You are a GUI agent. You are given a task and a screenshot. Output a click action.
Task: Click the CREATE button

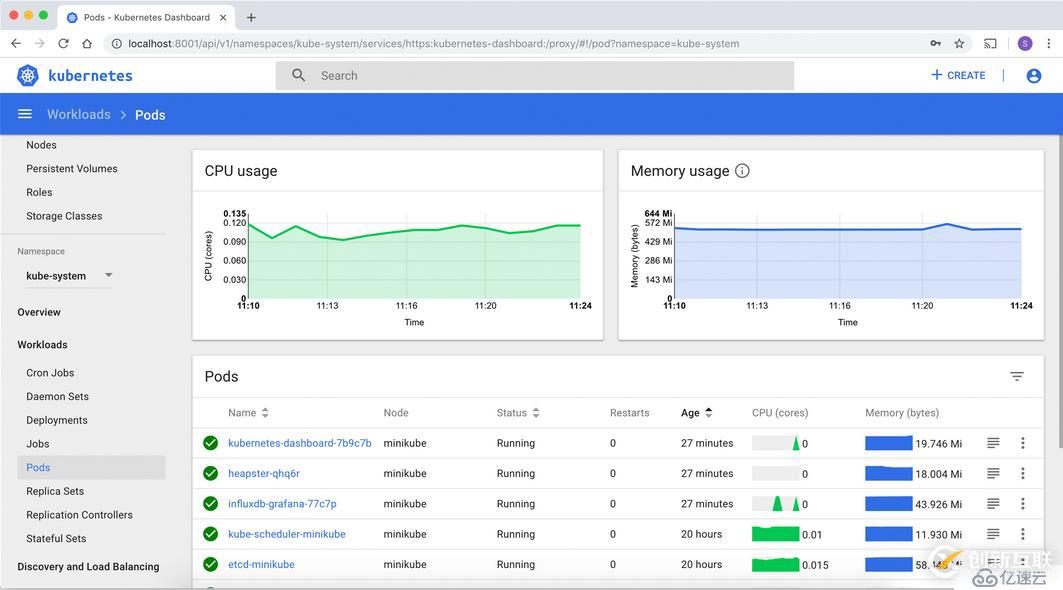pos(957,75)
